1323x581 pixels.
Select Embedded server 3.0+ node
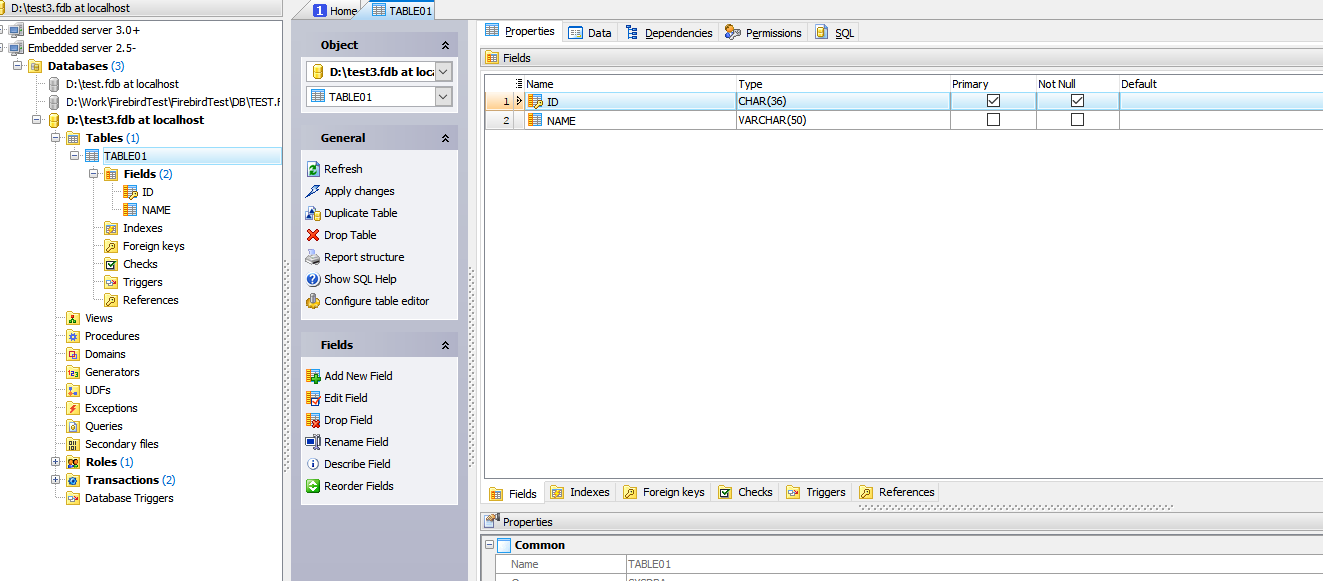pyautogui.click(x=83, y=30)
